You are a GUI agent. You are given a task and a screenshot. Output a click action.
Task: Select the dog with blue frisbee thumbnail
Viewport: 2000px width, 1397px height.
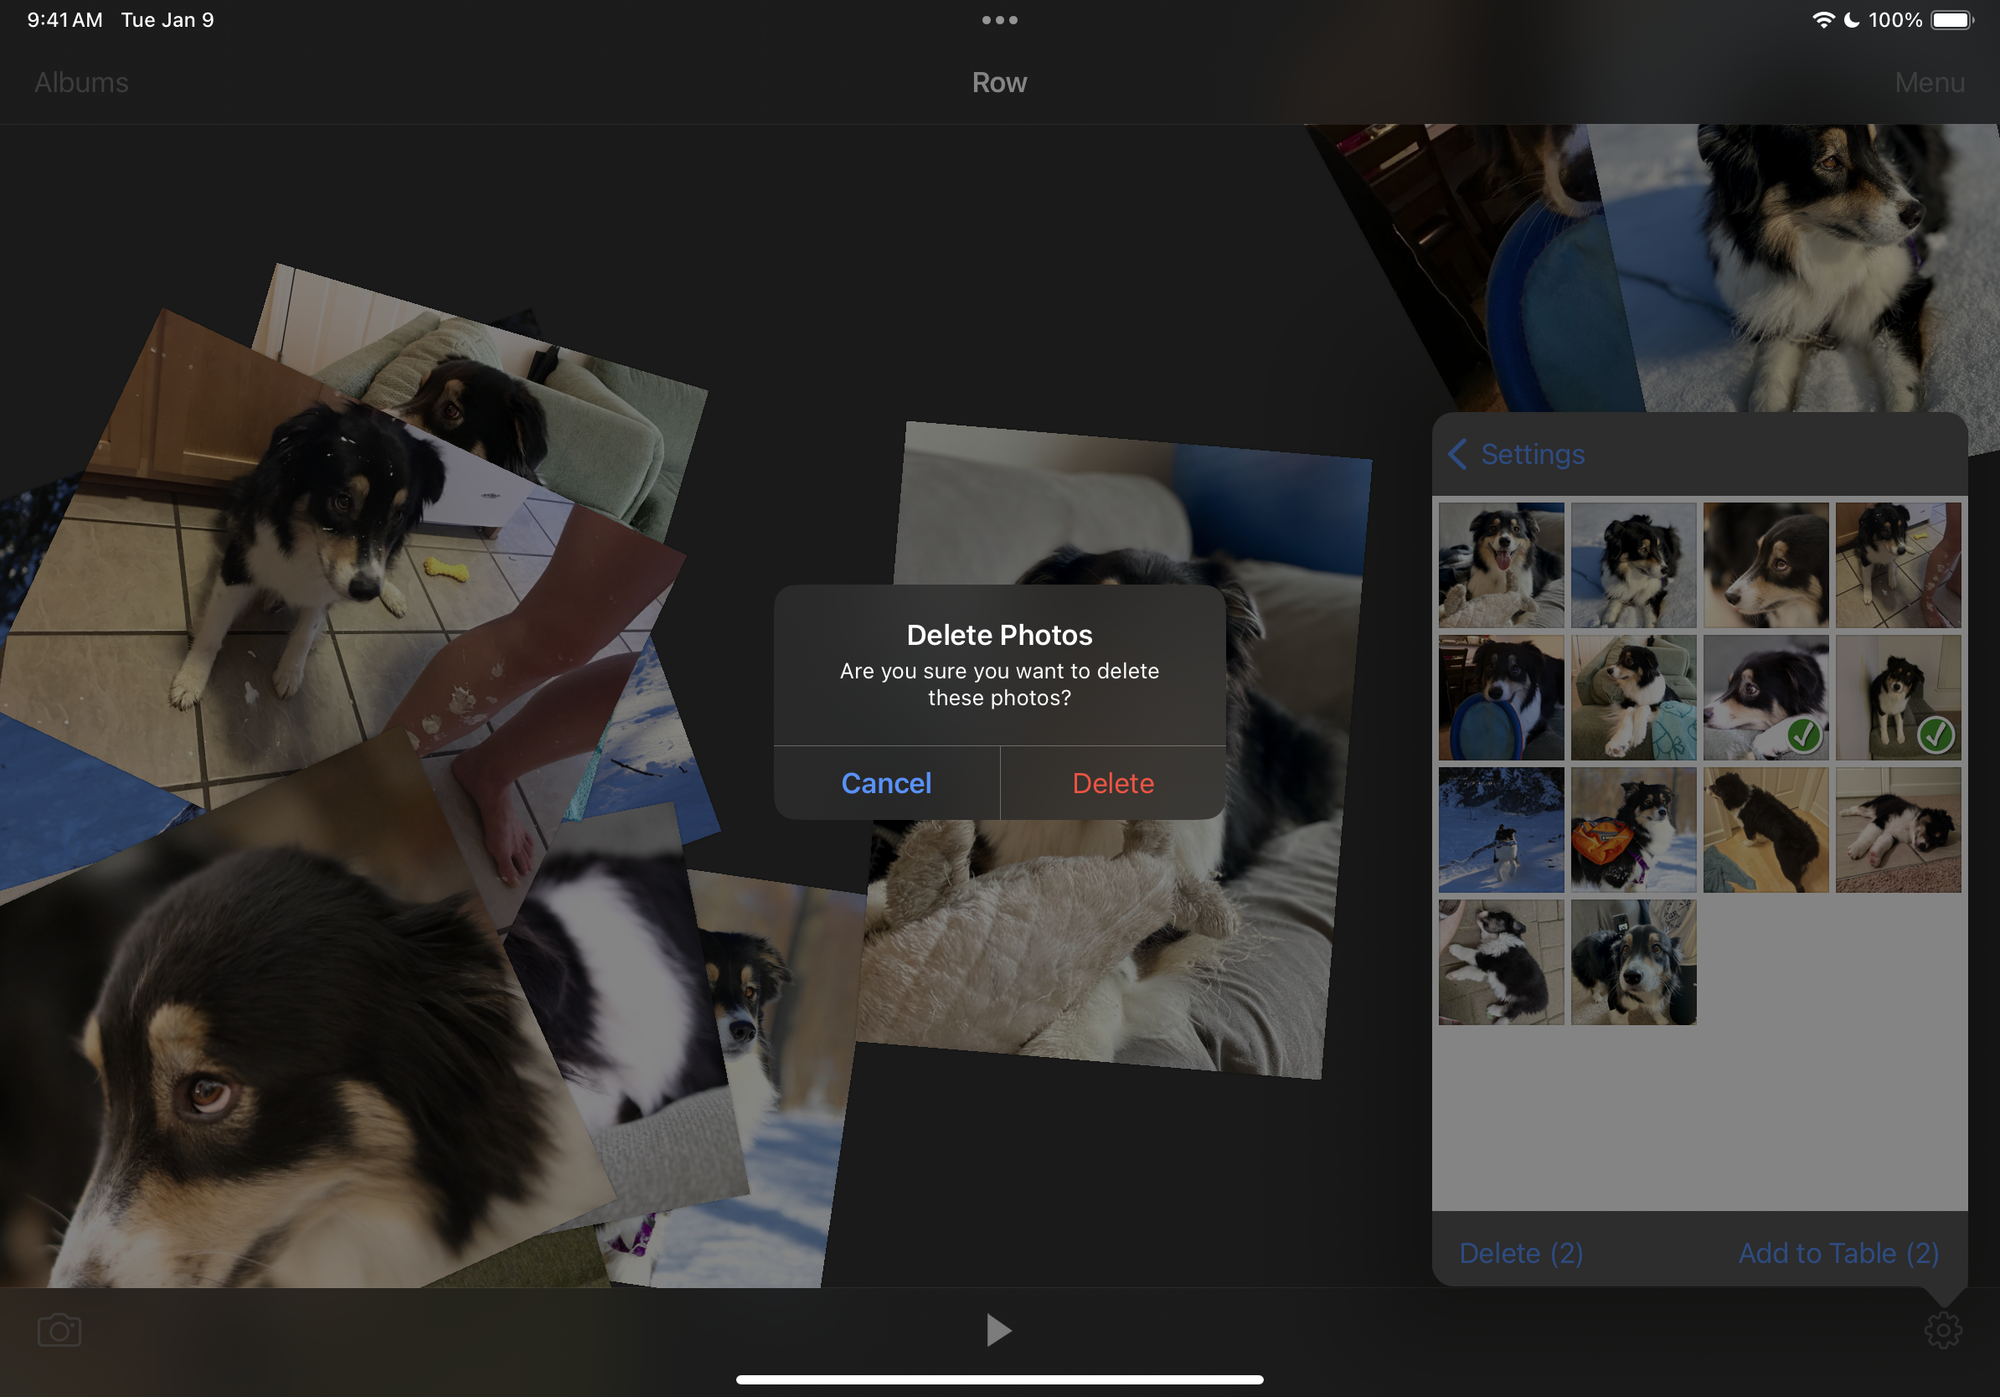pyautogui.click(x=1501, y=697)
